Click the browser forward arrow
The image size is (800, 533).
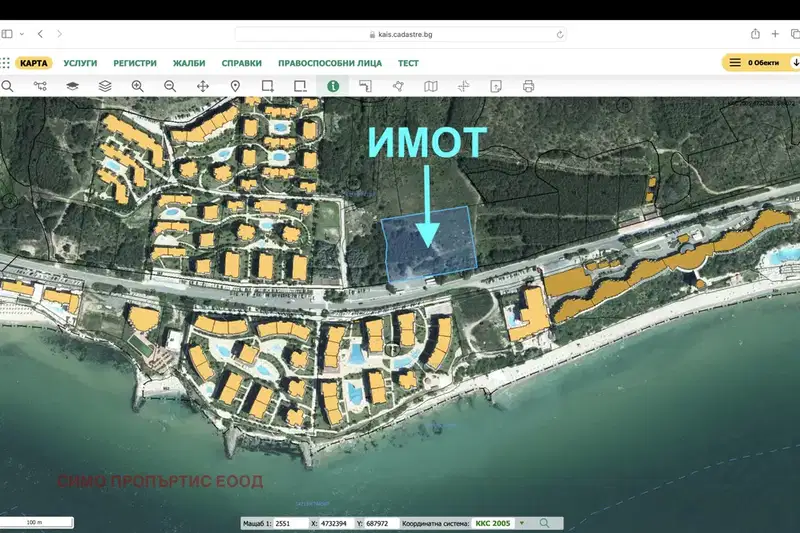tap(60, 34)
